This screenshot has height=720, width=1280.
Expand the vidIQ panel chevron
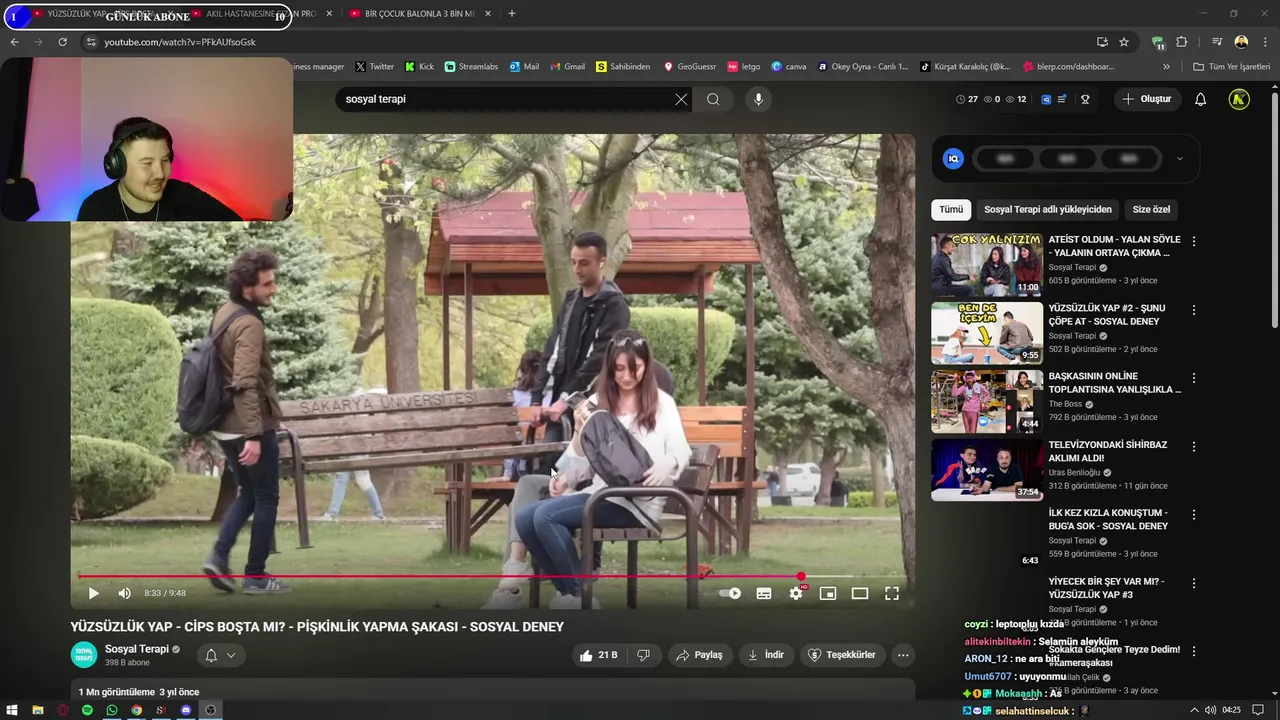point(1179,158)
